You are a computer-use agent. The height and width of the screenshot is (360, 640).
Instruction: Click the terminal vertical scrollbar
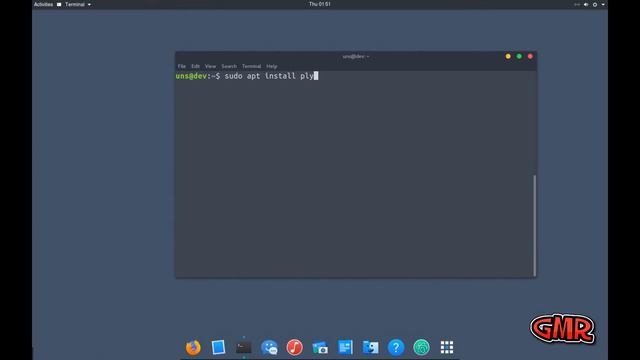coord(534,225)
